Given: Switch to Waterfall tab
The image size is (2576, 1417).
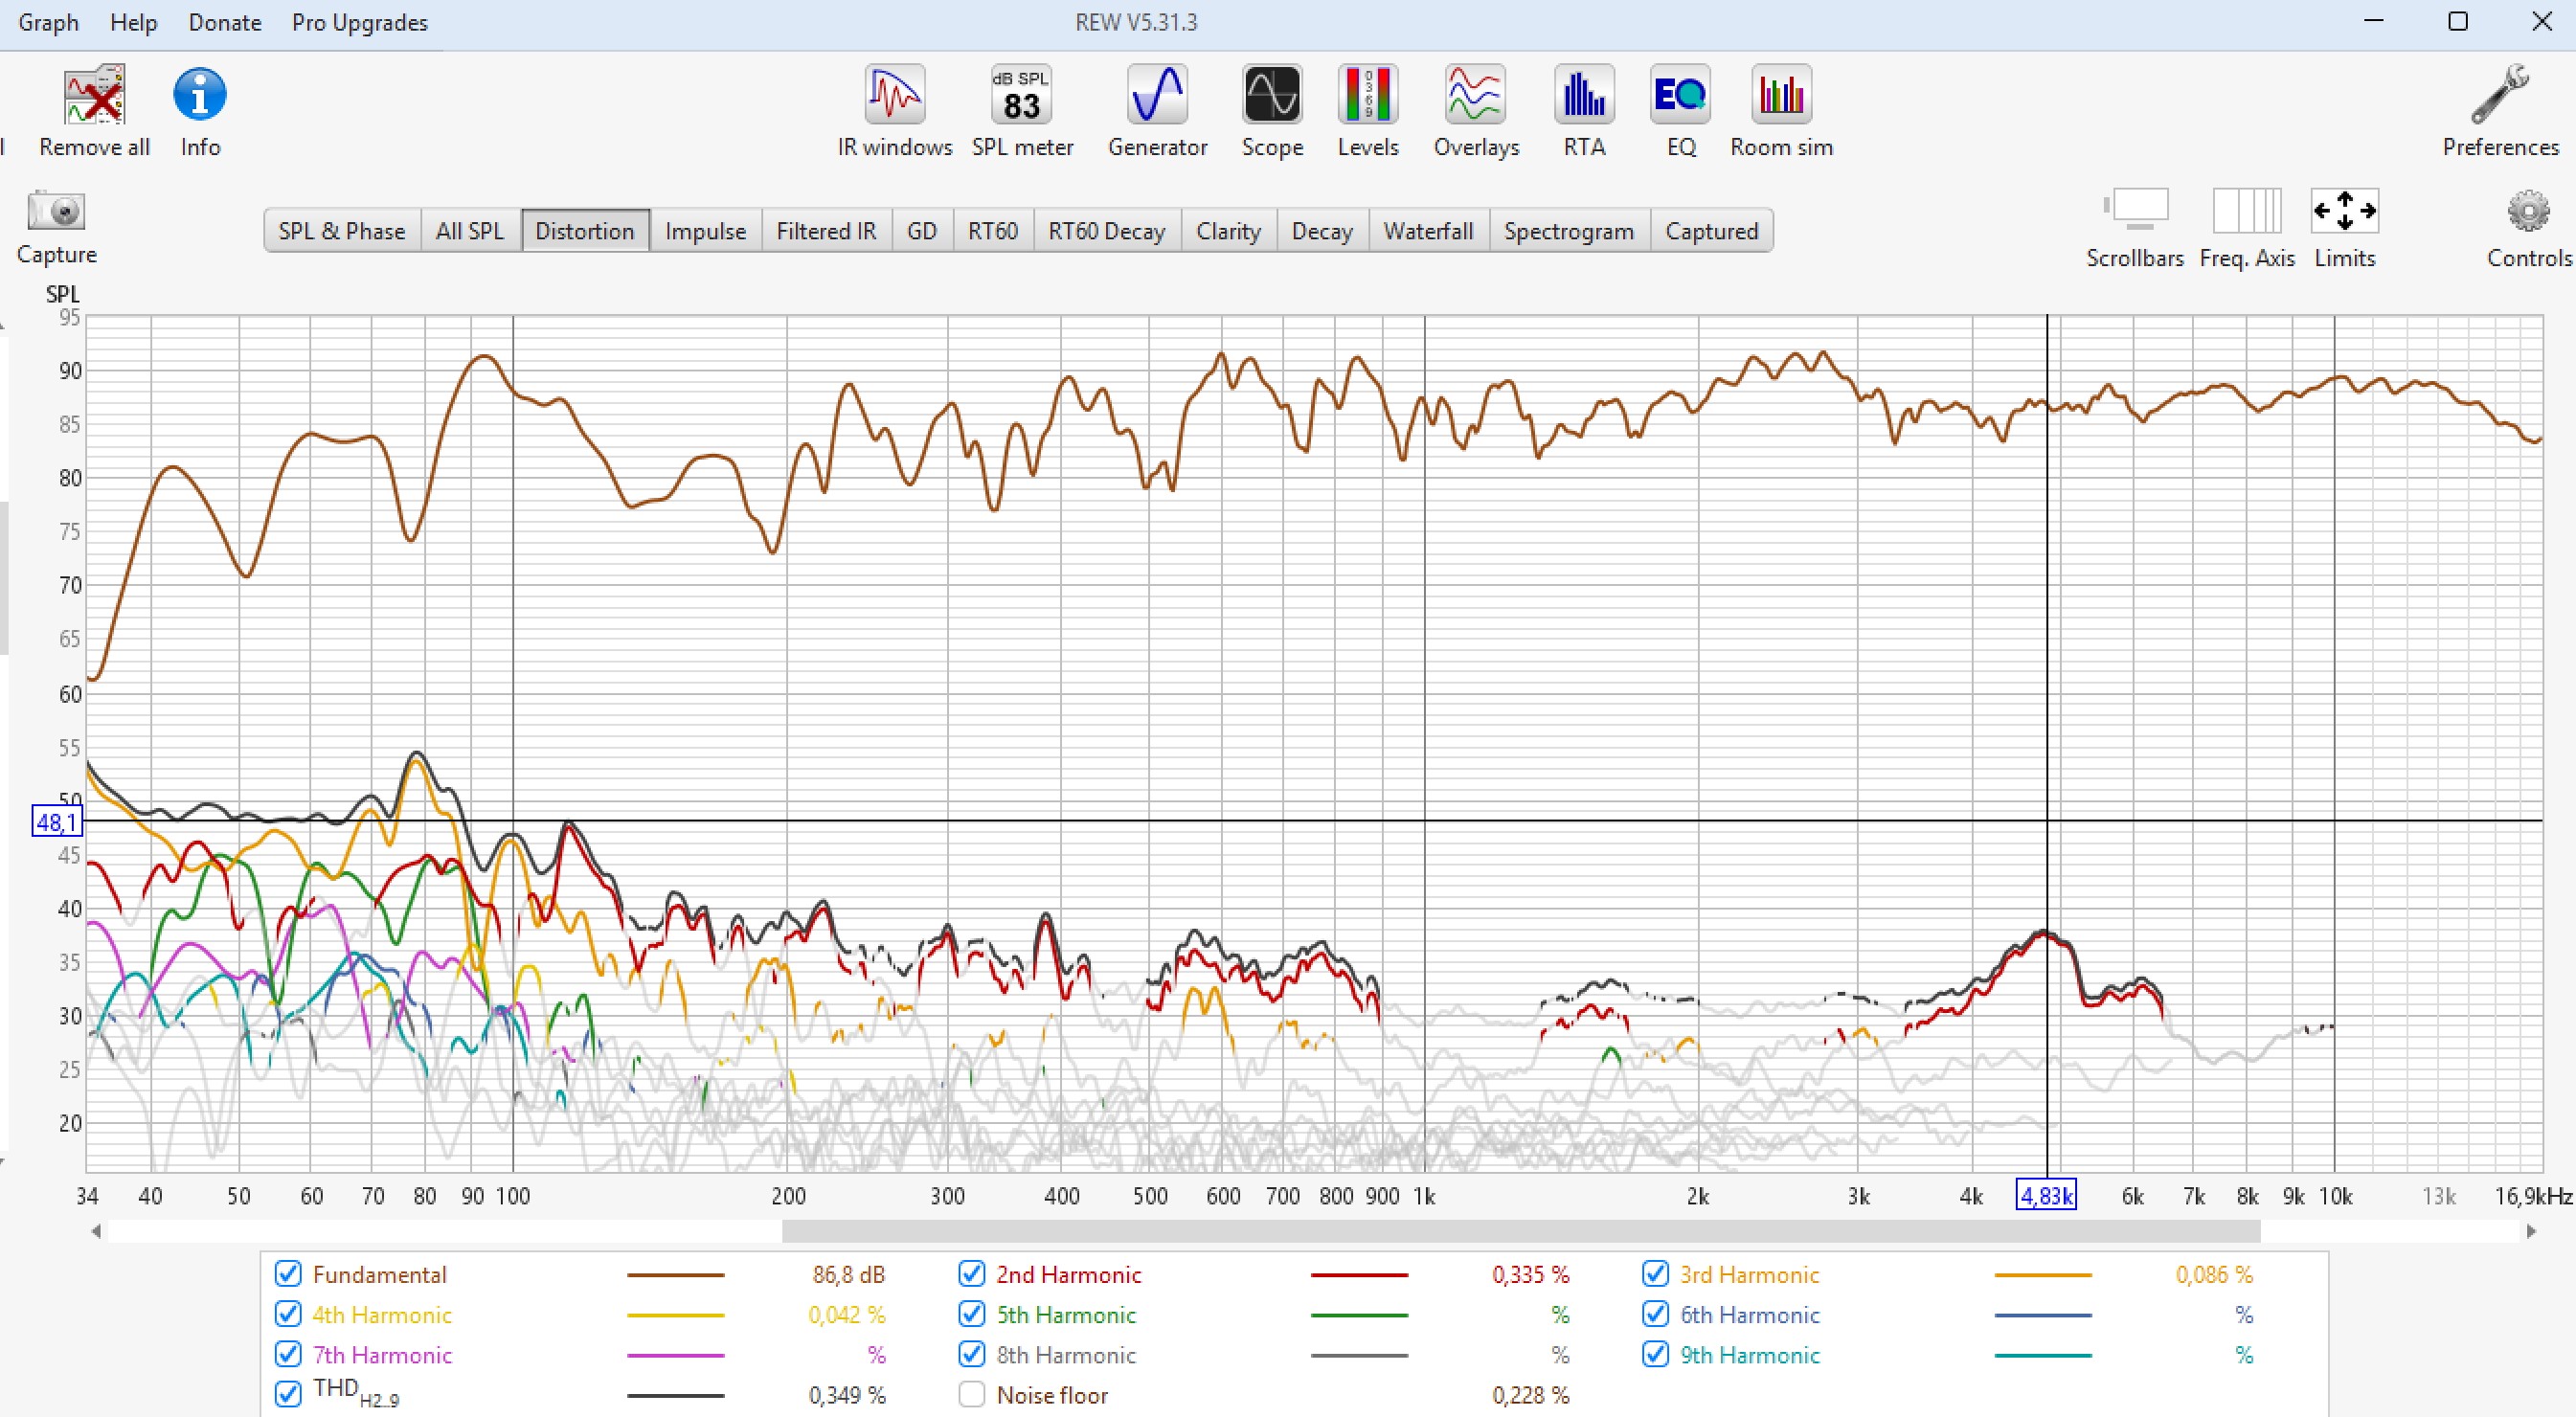Looking at the screenshot, I should [x=1429, y=231].
